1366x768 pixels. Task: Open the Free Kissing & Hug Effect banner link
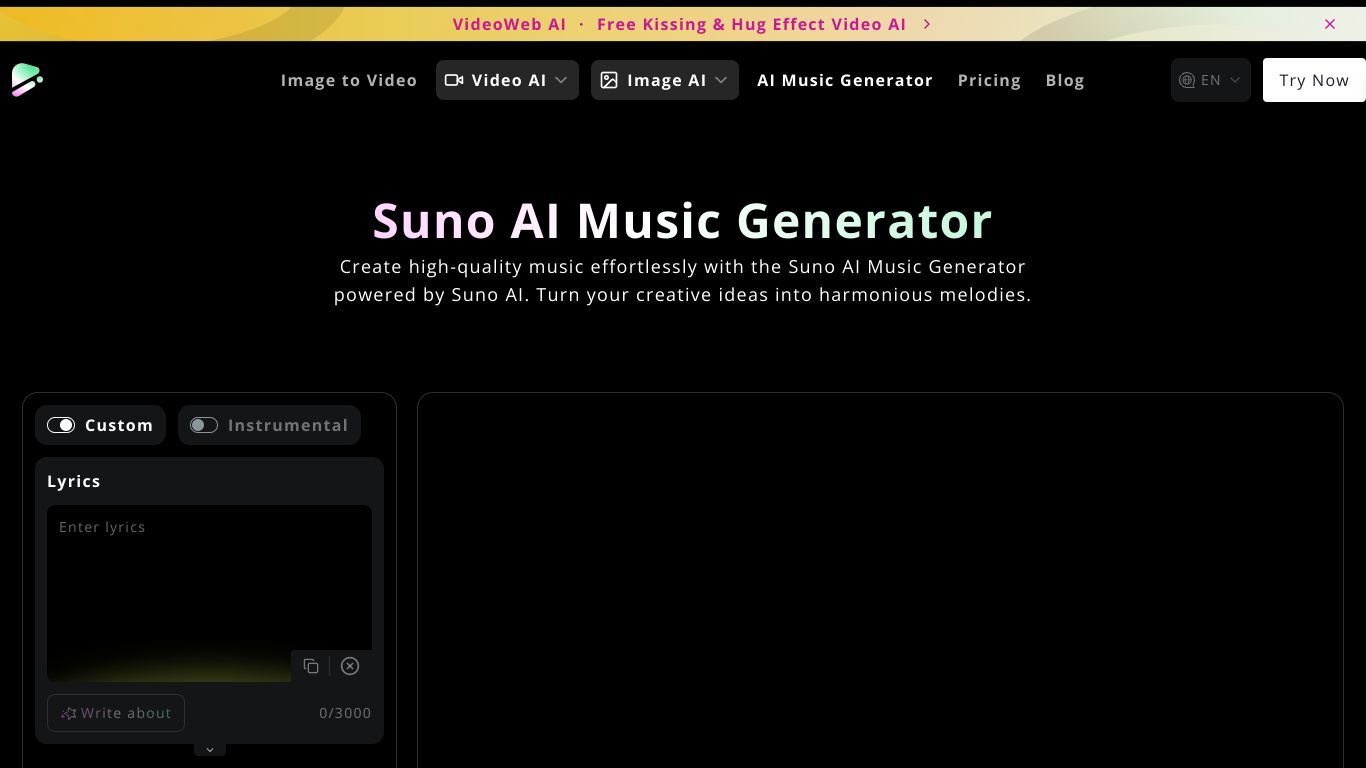pos(751,24)
